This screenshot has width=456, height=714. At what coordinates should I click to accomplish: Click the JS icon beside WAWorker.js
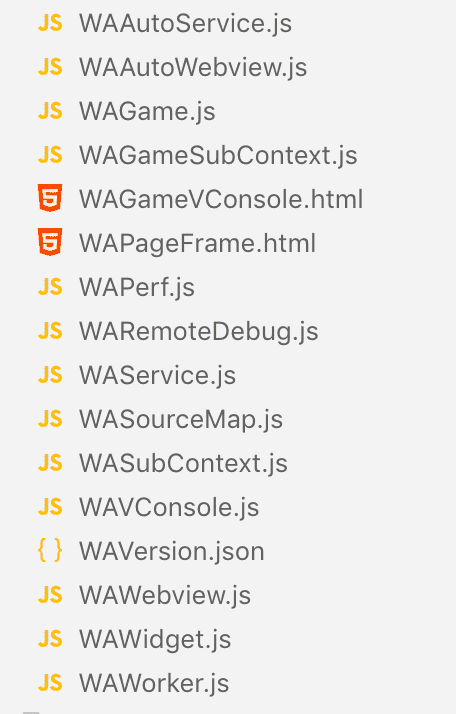50,683
